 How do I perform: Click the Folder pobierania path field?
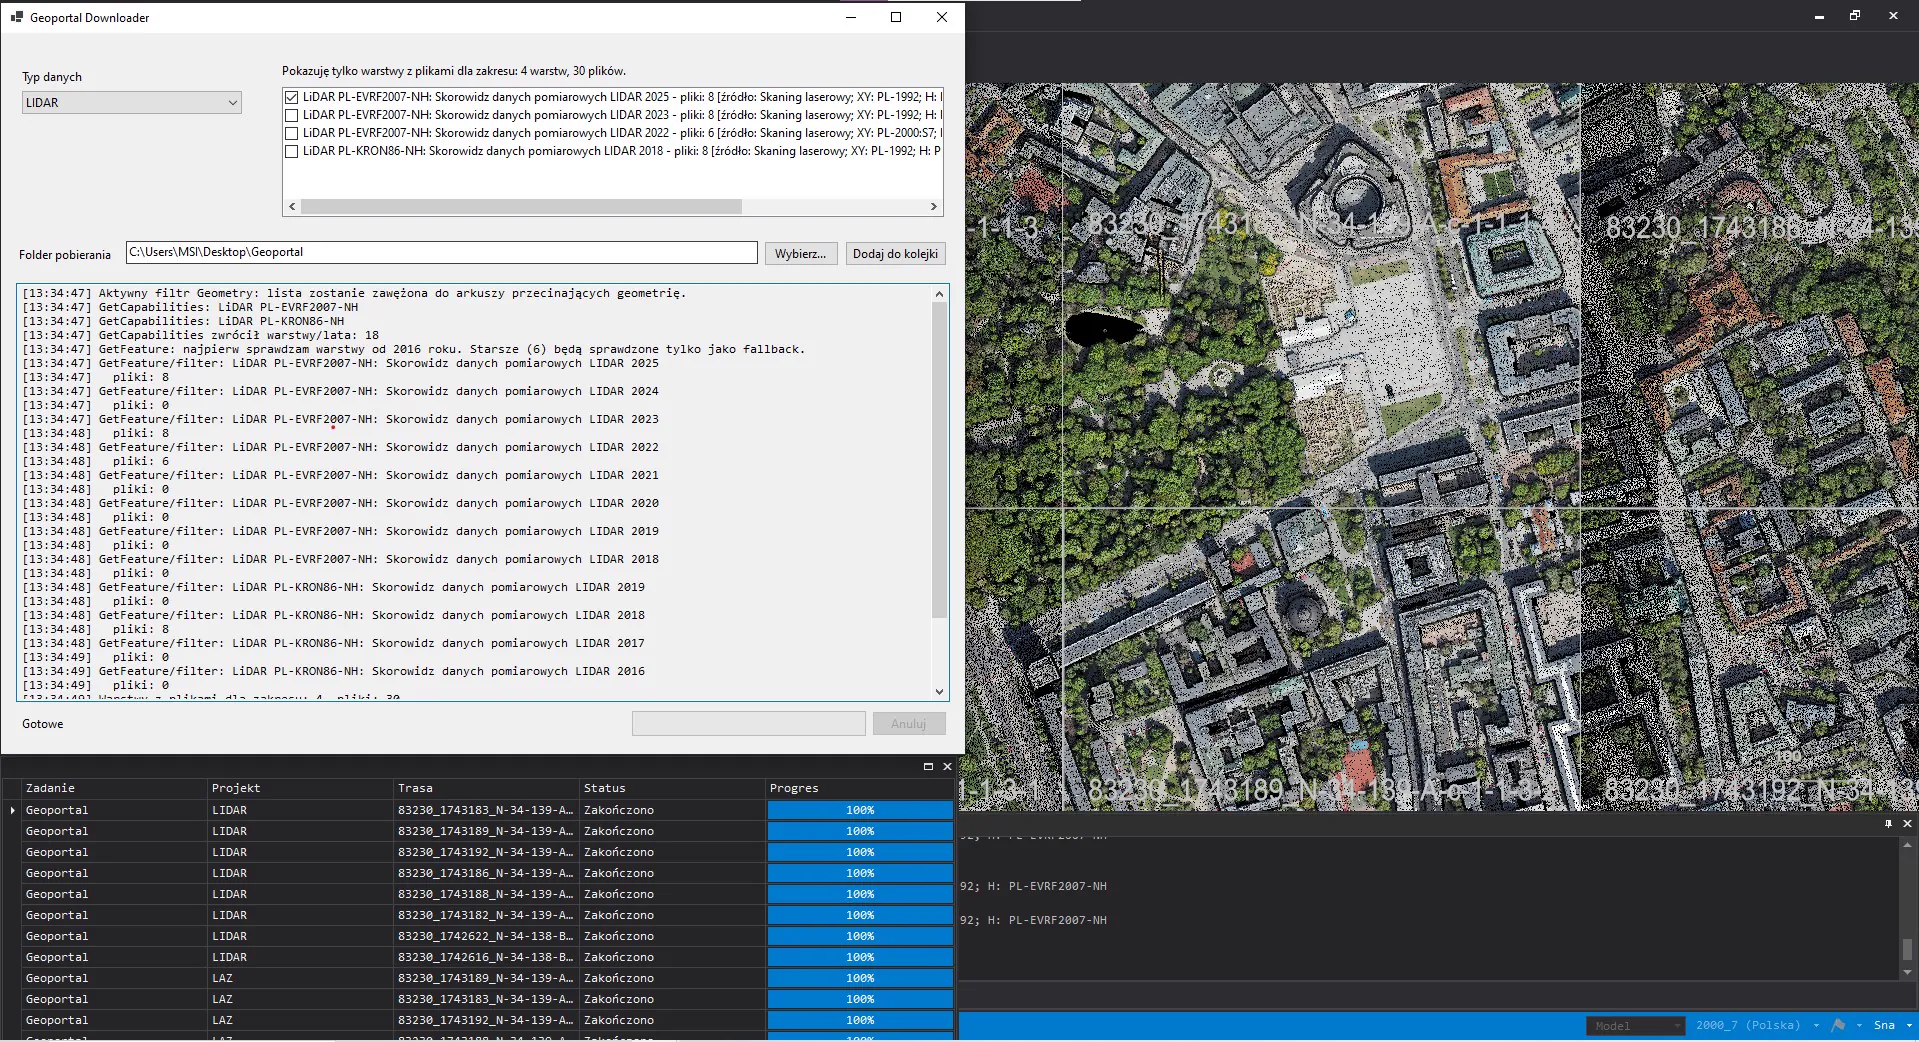coord(441,252)
